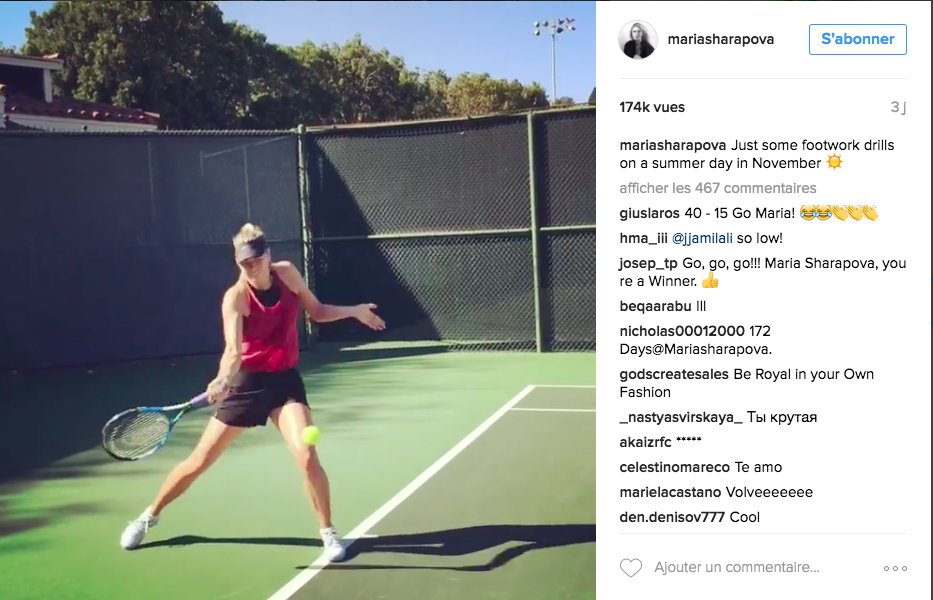Expand 'afficher les 467 commentaires'
This screenshot has width=933, height=600.
(x=718, y=188)
